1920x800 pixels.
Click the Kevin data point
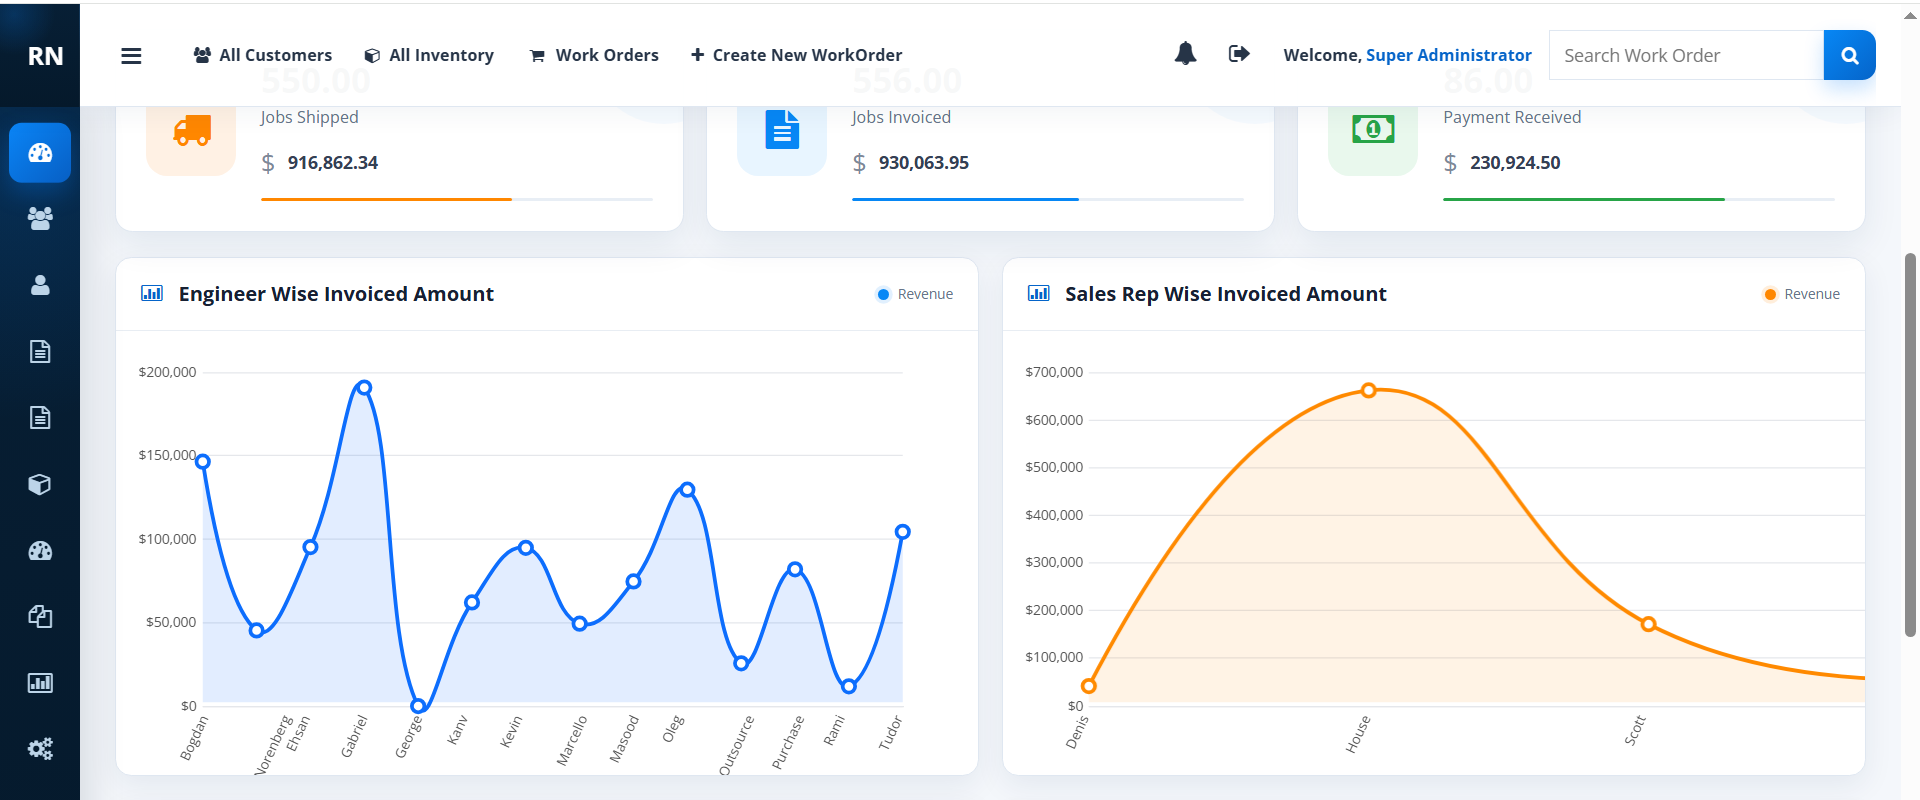(x=526, y=548)
